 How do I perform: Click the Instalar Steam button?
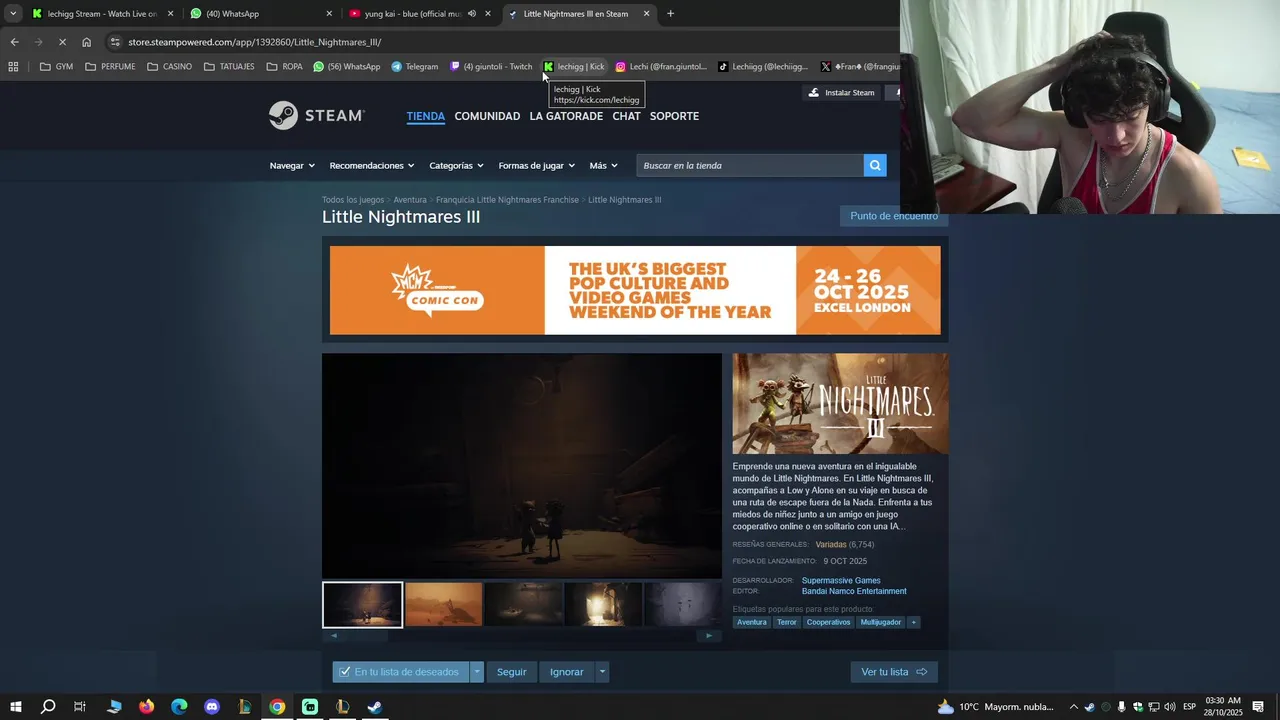click(x=841, y=92)
